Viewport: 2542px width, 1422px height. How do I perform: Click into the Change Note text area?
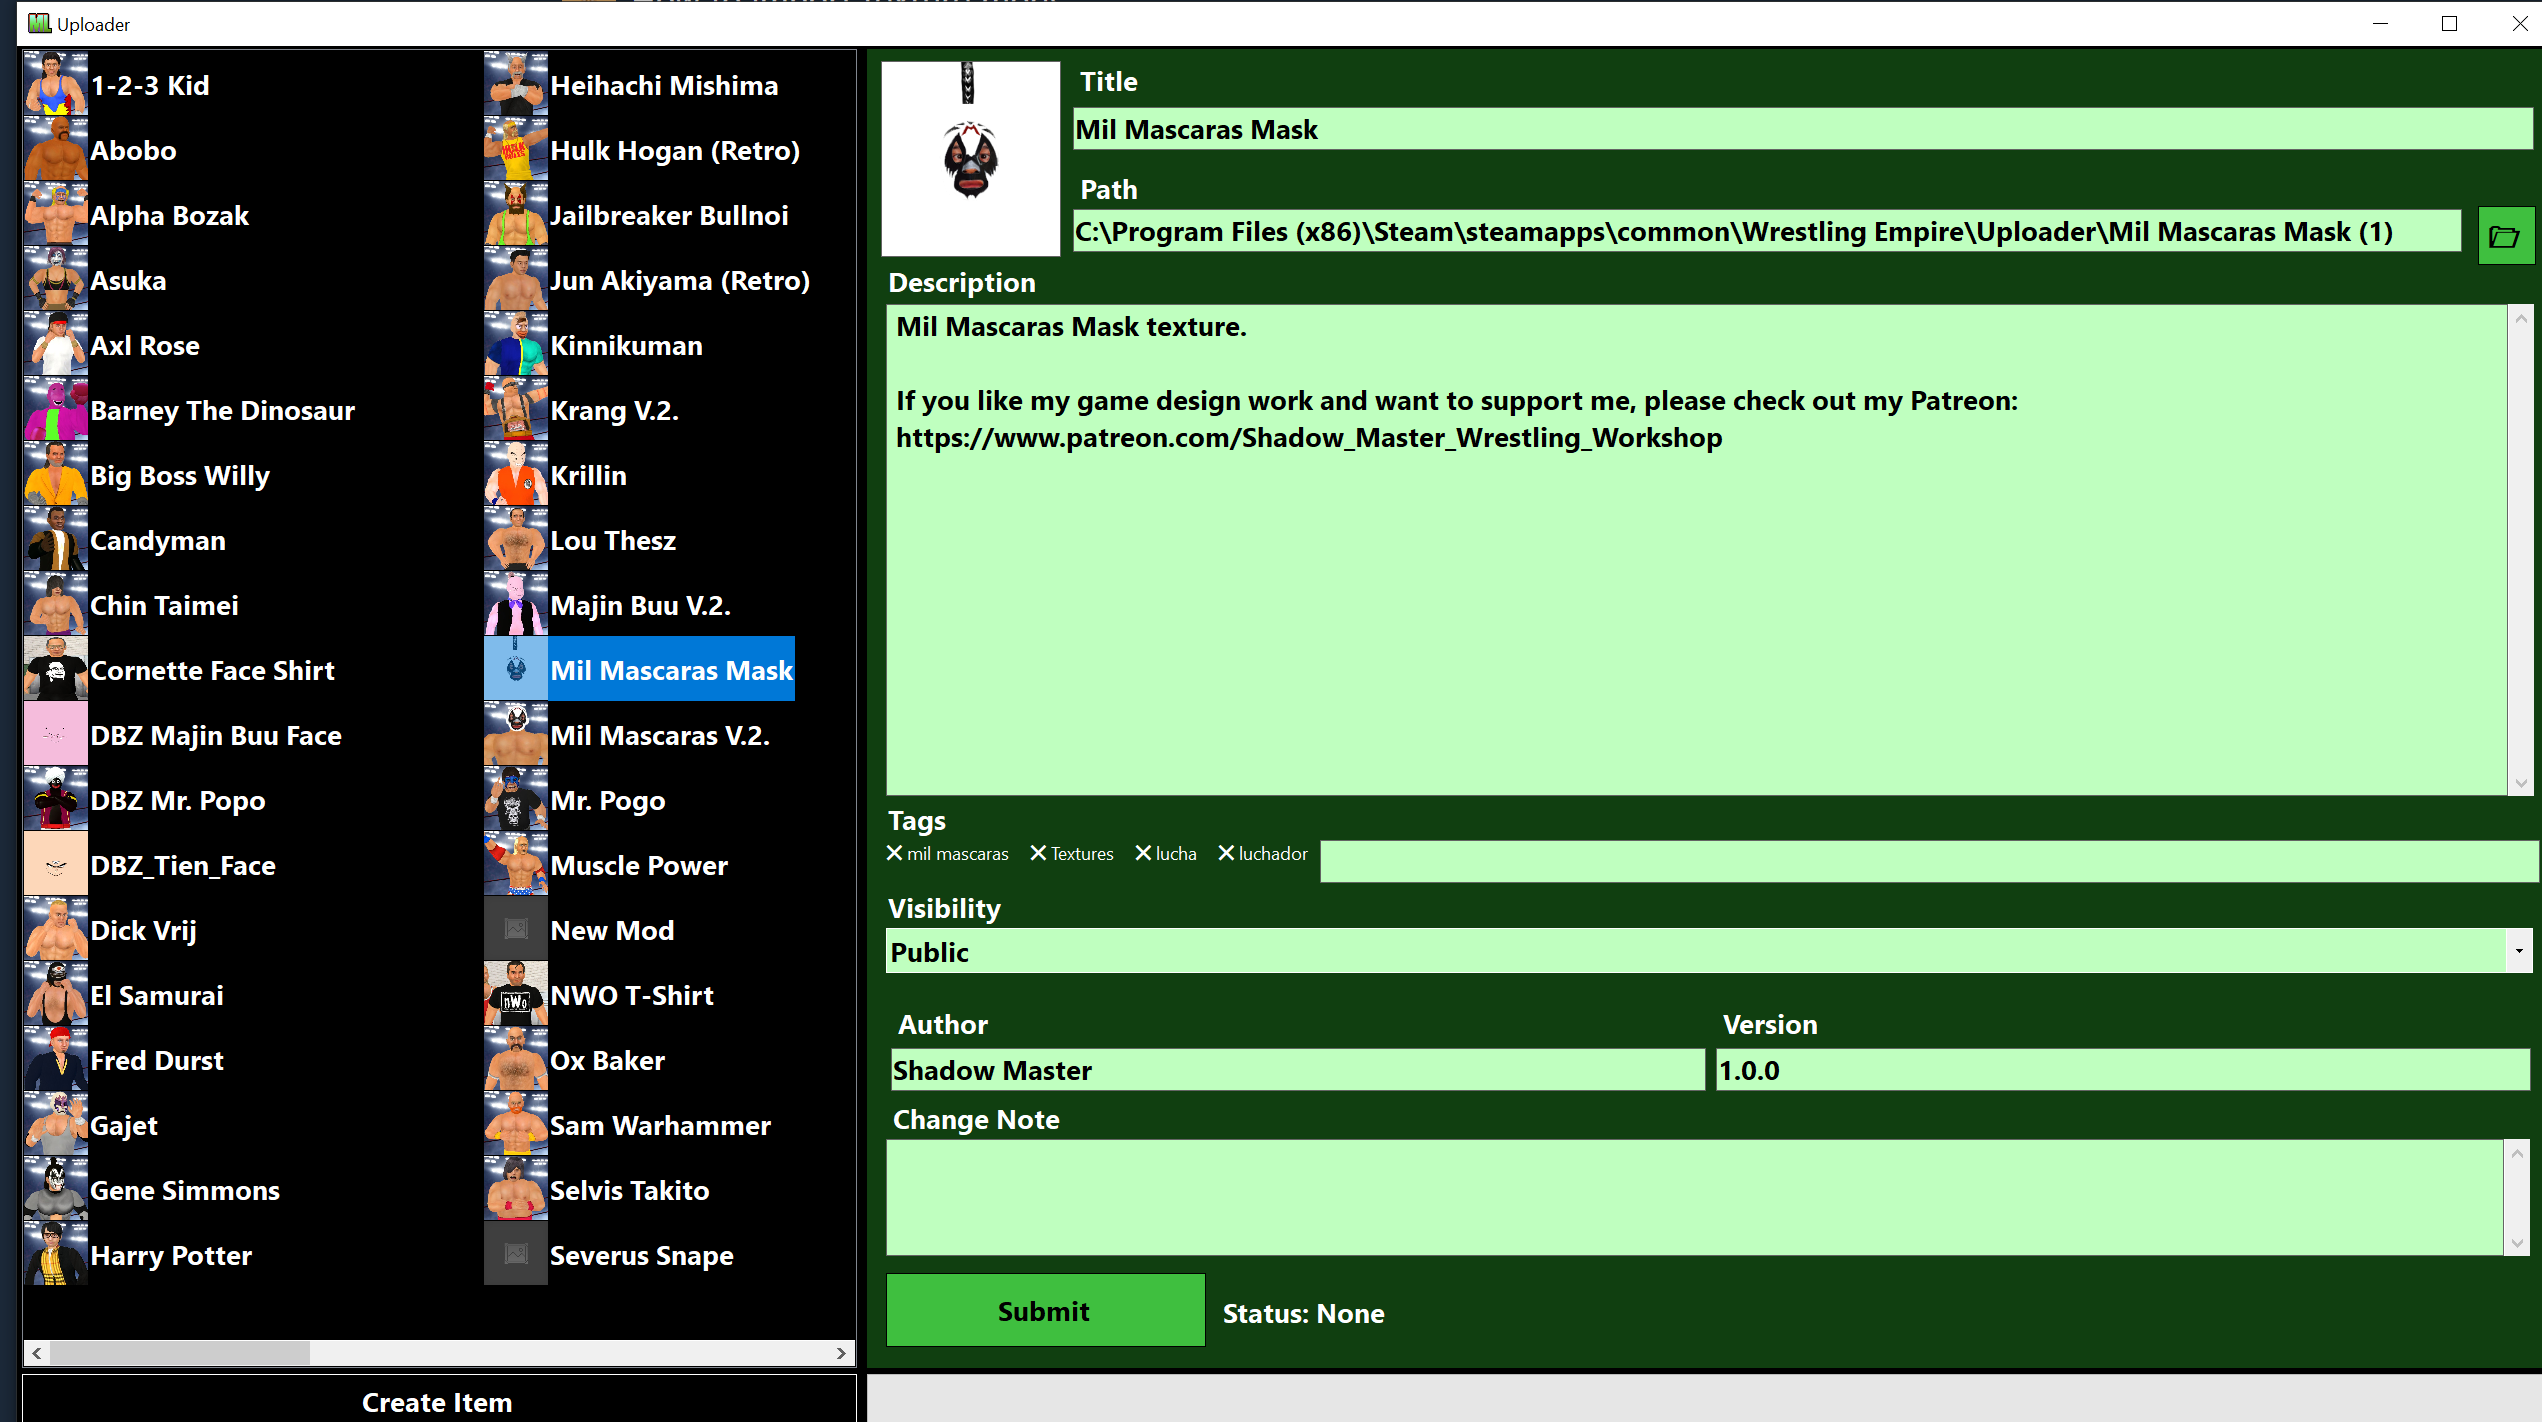1693,1197
